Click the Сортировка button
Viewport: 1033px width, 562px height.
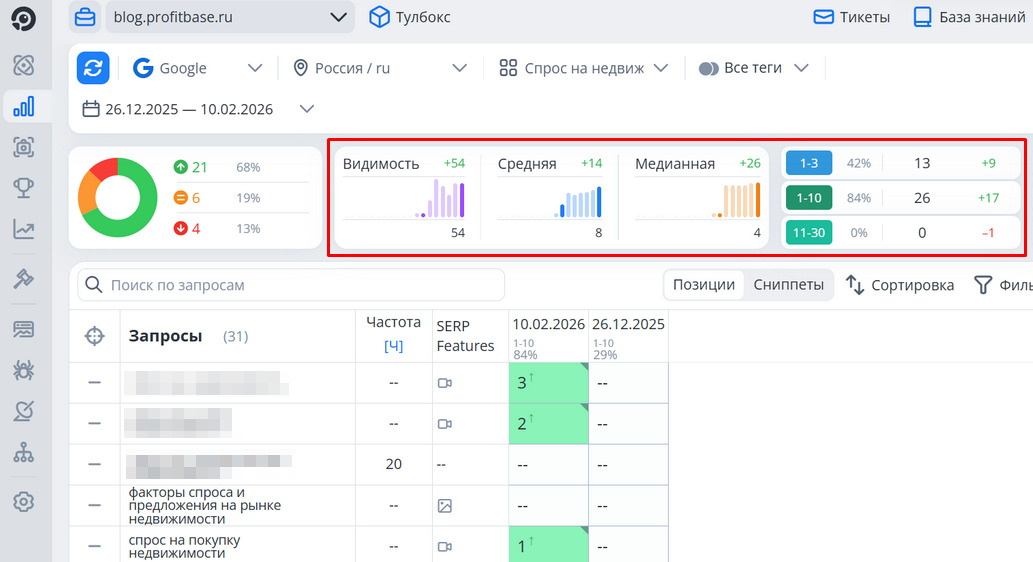tap(900, 285)
